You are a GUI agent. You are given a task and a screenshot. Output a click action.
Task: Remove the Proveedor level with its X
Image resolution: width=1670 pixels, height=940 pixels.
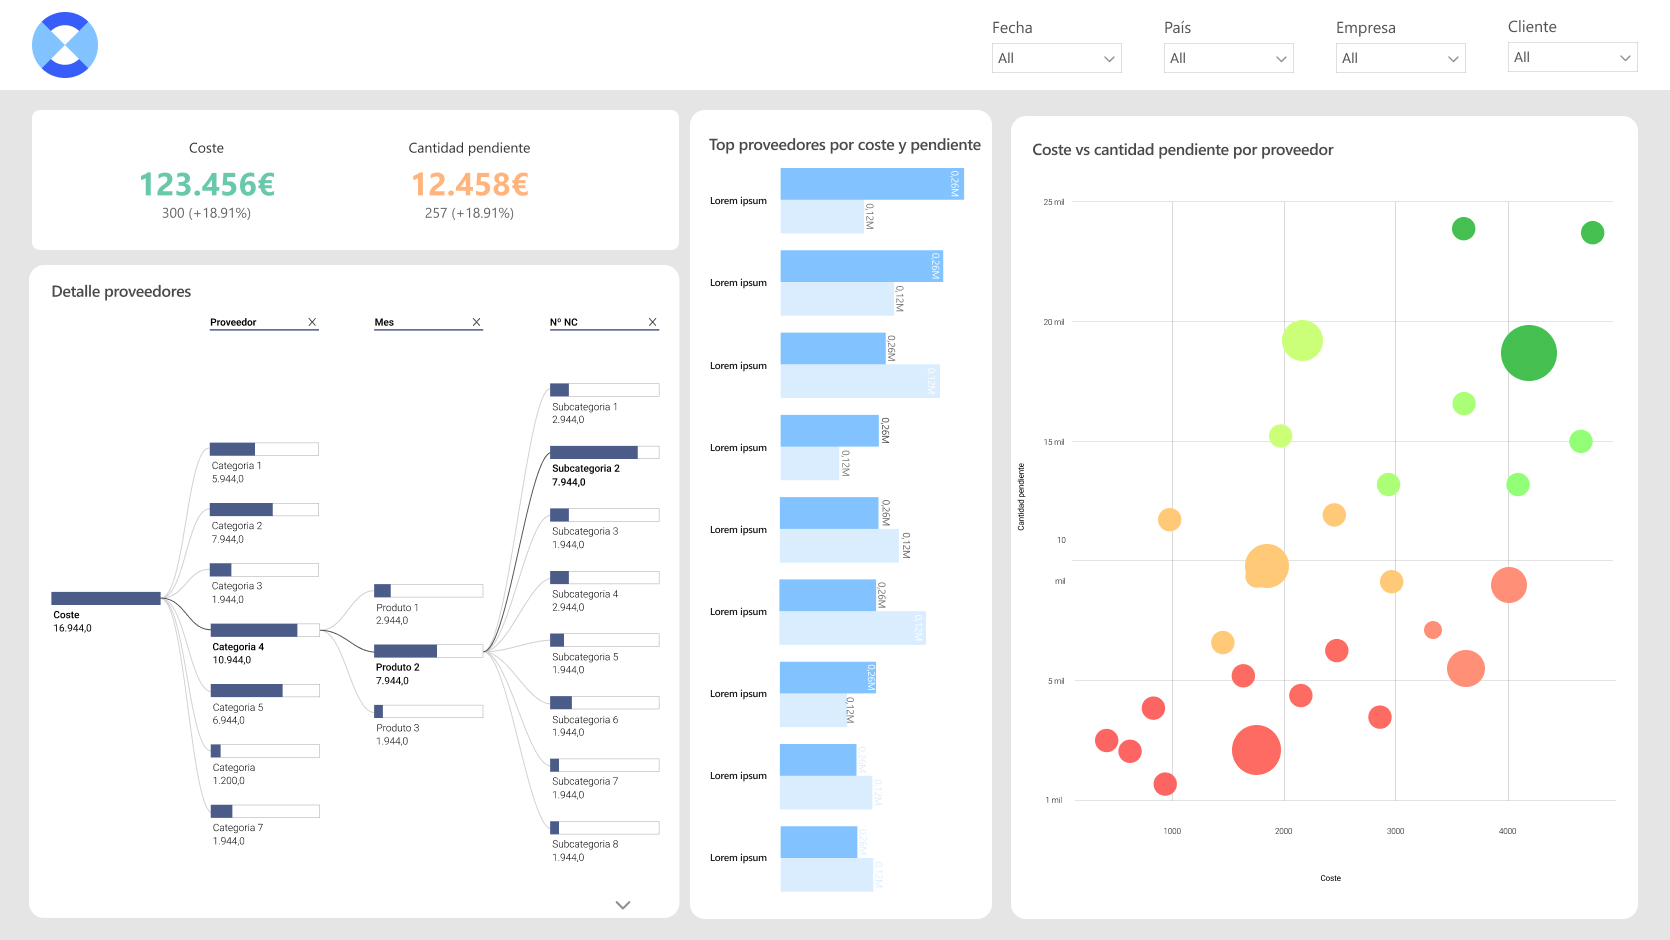pyautogui.click(x=312, y=322)
